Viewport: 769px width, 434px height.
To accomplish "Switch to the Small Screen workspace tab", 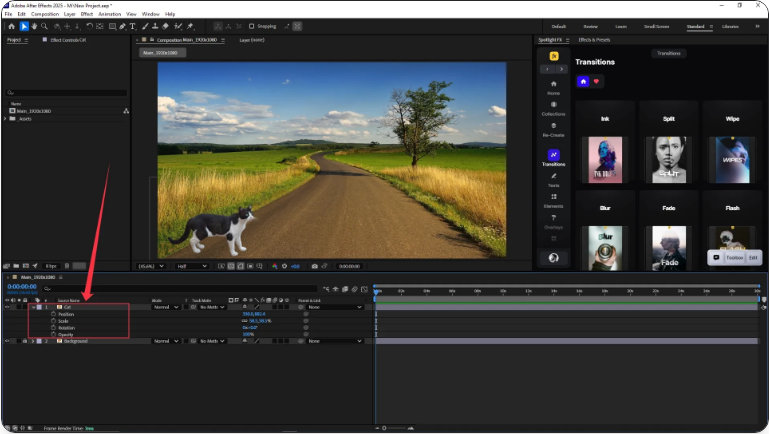I will point(656,26).
